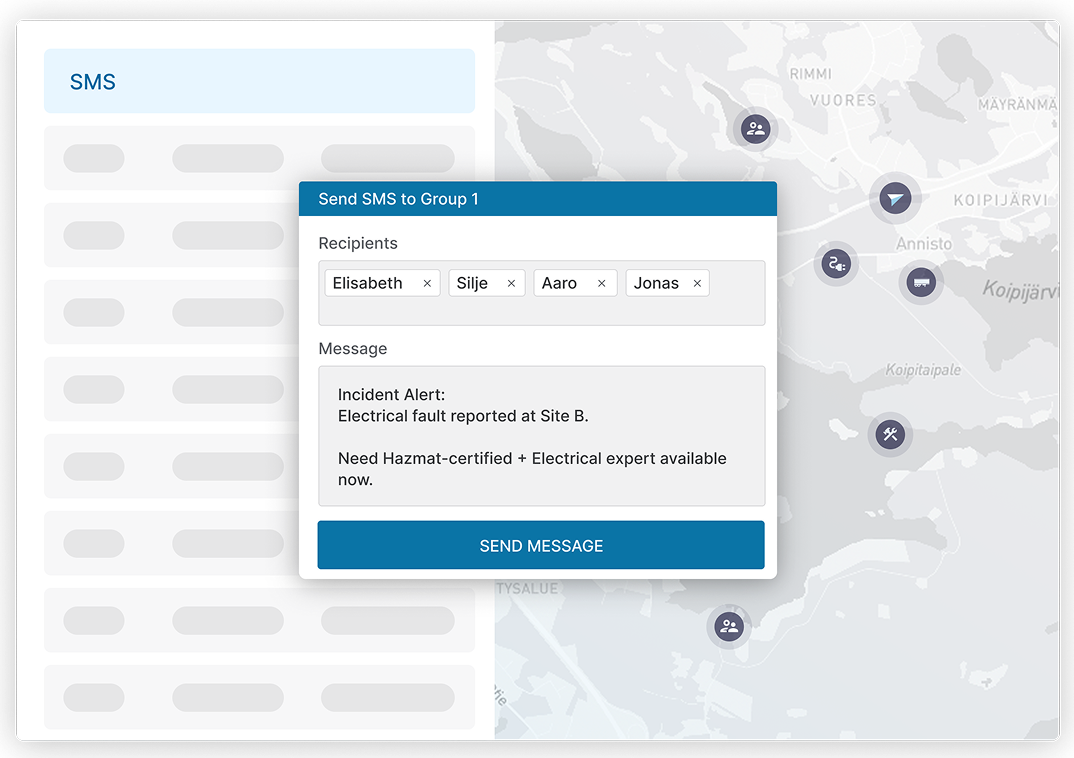The image size is (1074, 758).
Task: Select the Jonas recipient chip
Action: [656, 284]
